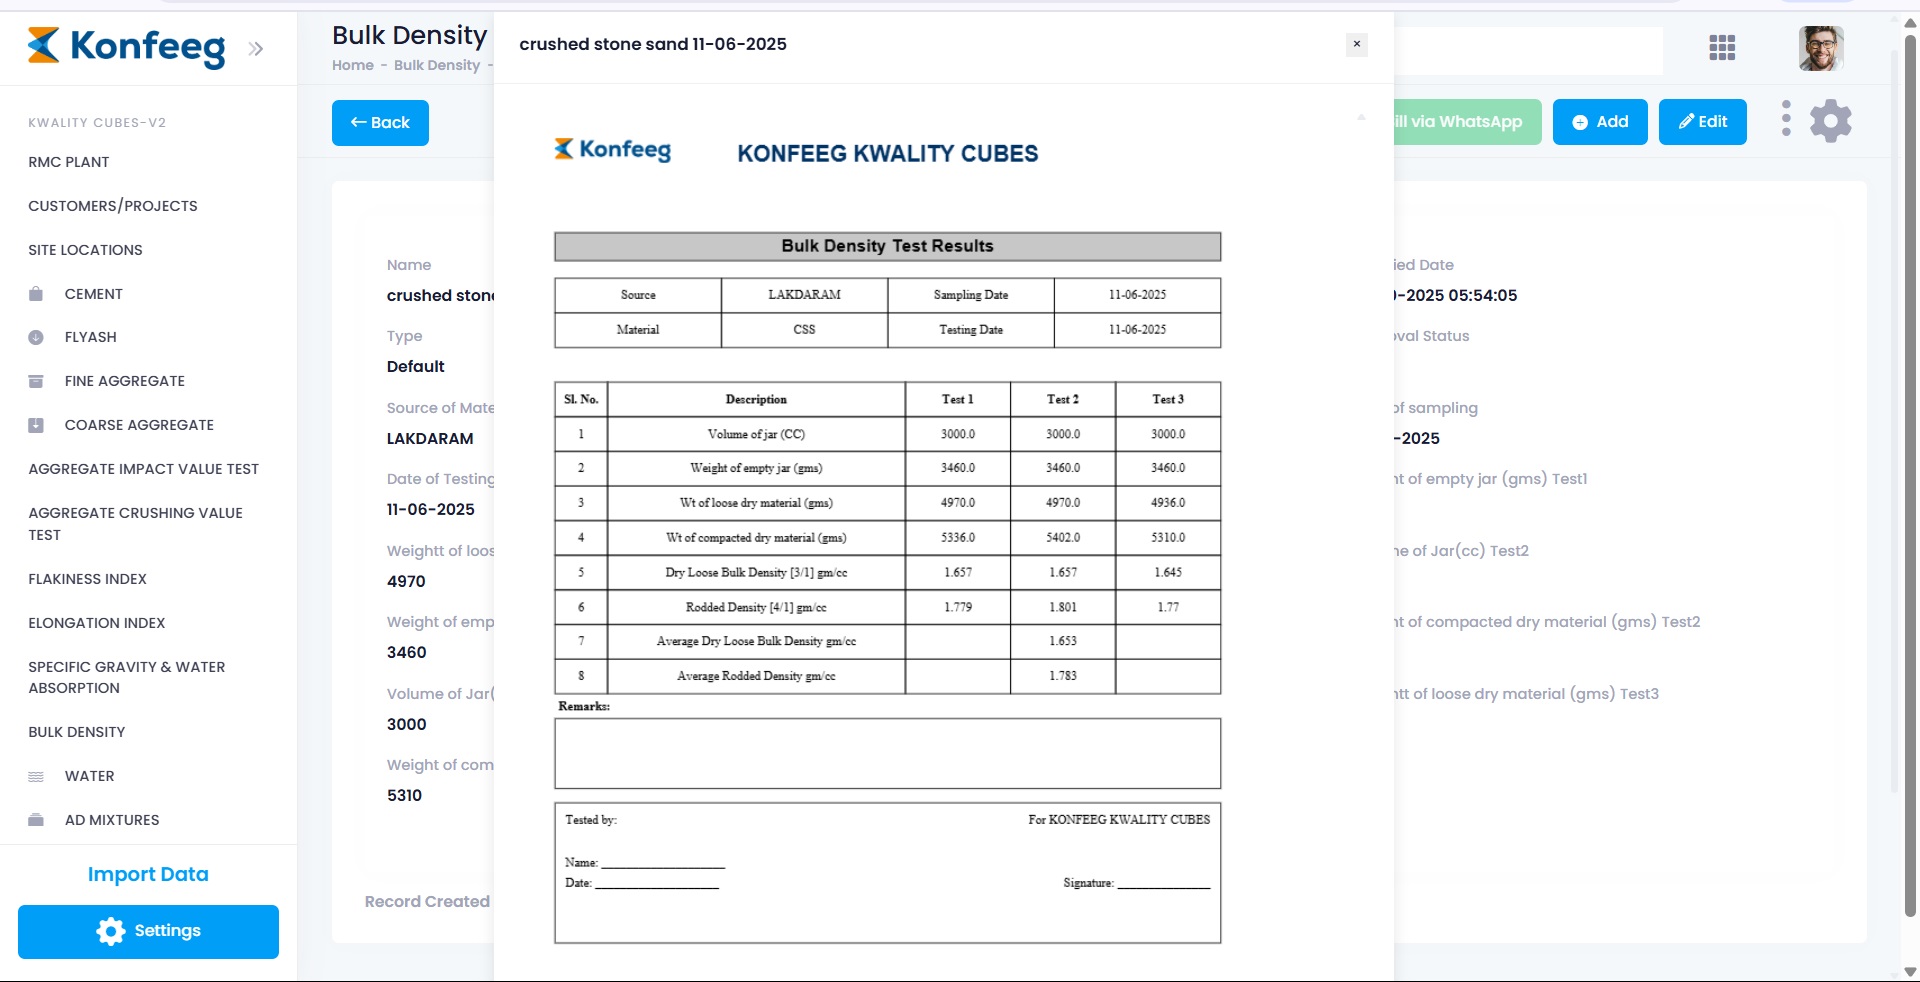Collapse sidebar using double chevron
Image resolution: width=1920 pixels, height=982 pixels.
click(x=256, y=48)
